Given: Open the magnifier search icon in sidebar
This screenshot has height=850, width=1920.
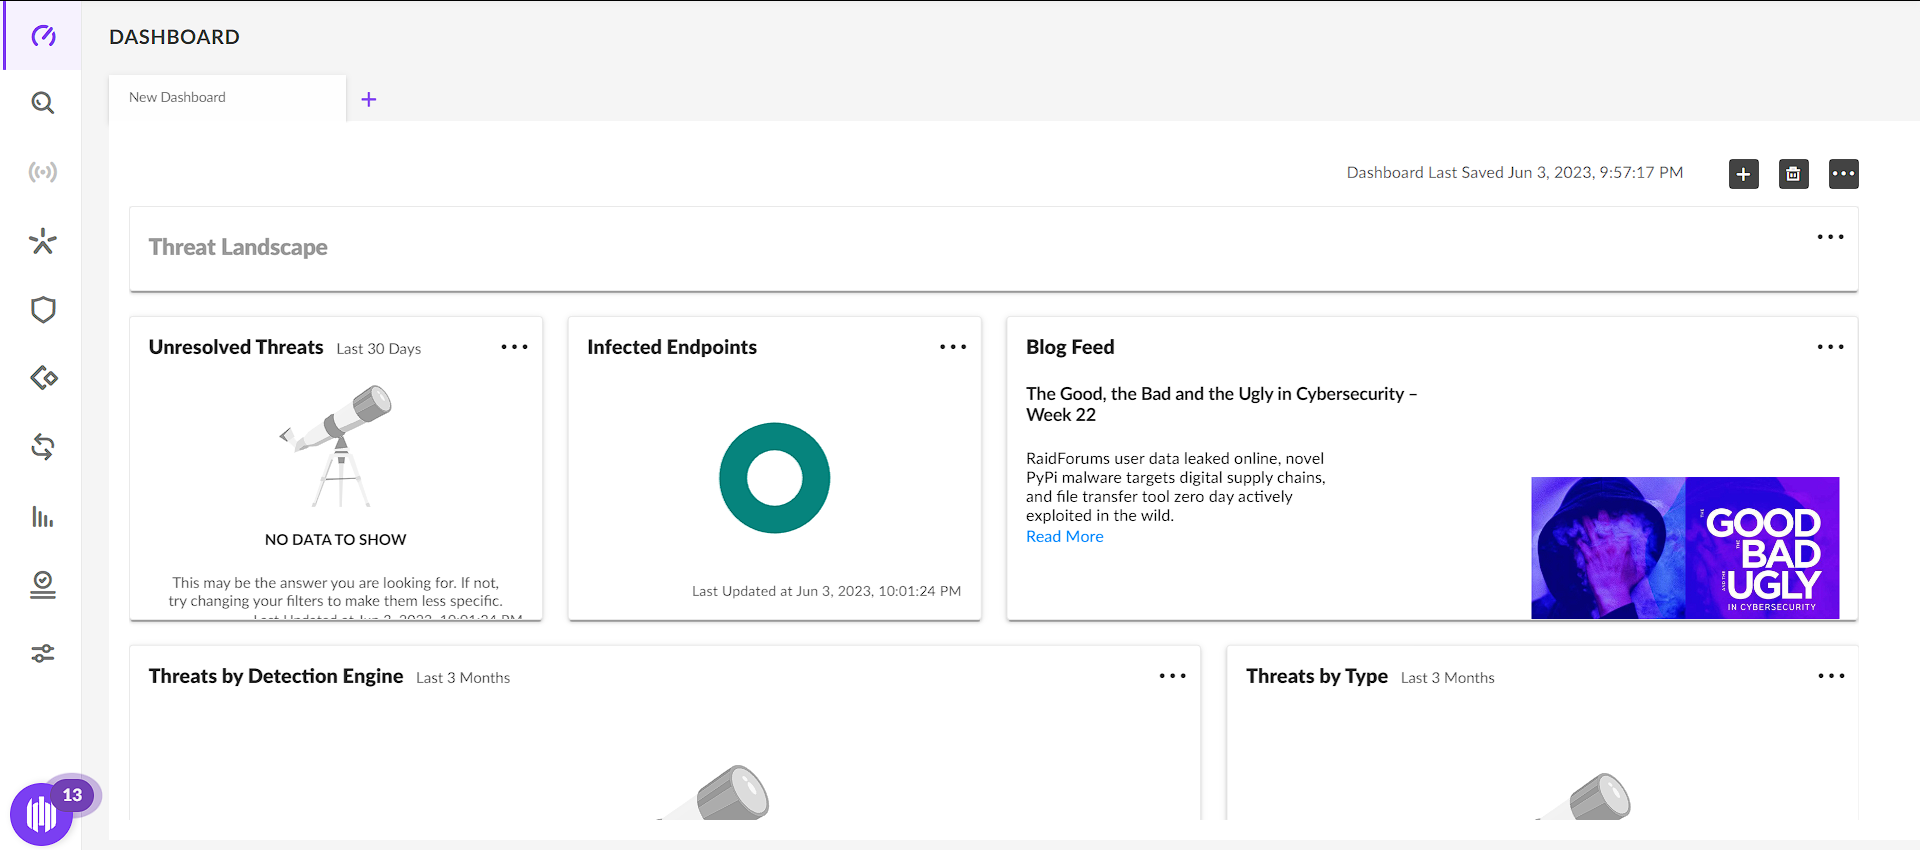Looking at the screenshot, I should point(42,103).
